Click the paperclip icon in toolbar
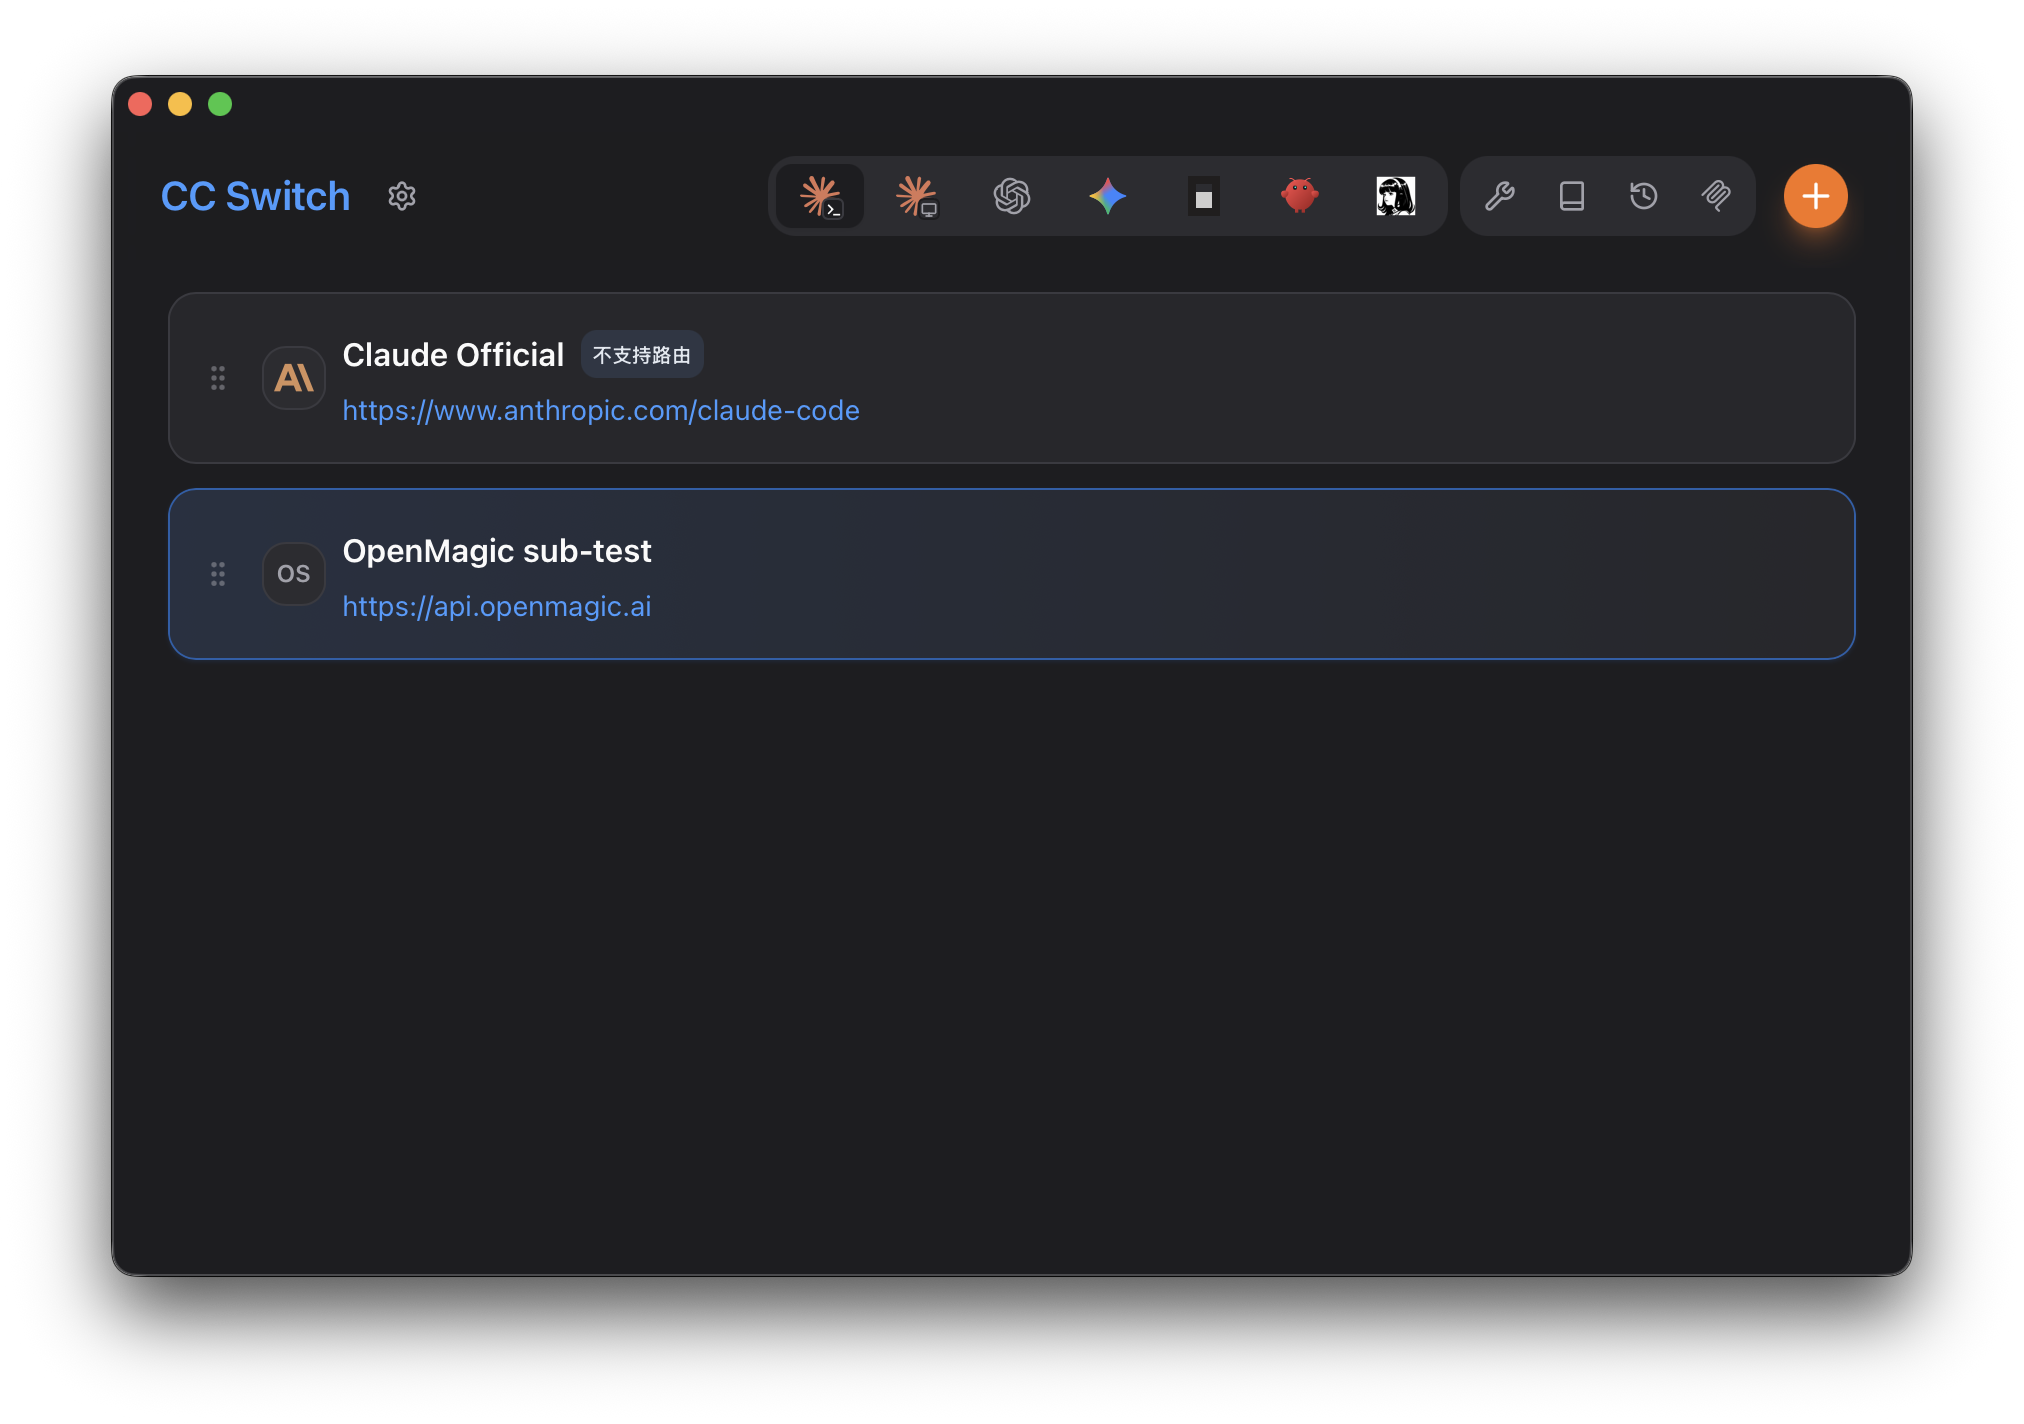Screen dimensions: 2024x1424 point(1716,196)
